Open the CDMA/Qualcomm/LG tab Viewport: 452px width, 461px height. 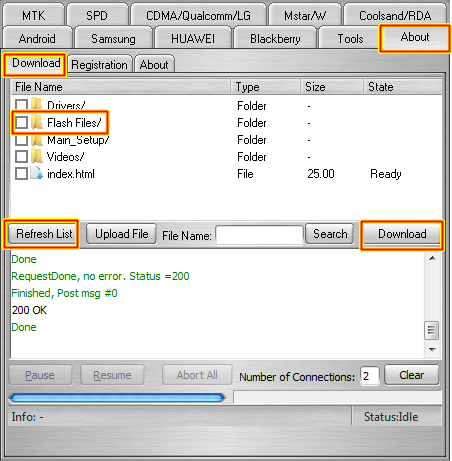point(198,15)
